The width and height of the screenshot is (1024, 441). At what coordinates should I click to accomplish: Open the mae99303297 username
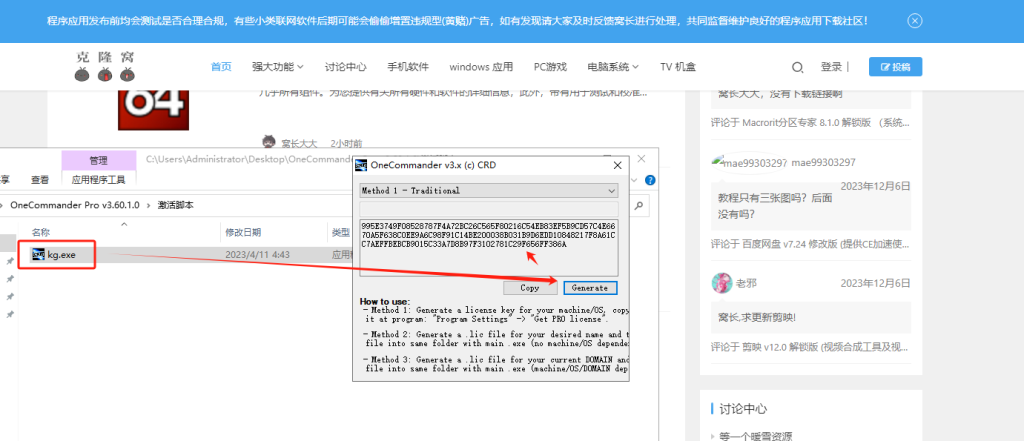(823, 163)
